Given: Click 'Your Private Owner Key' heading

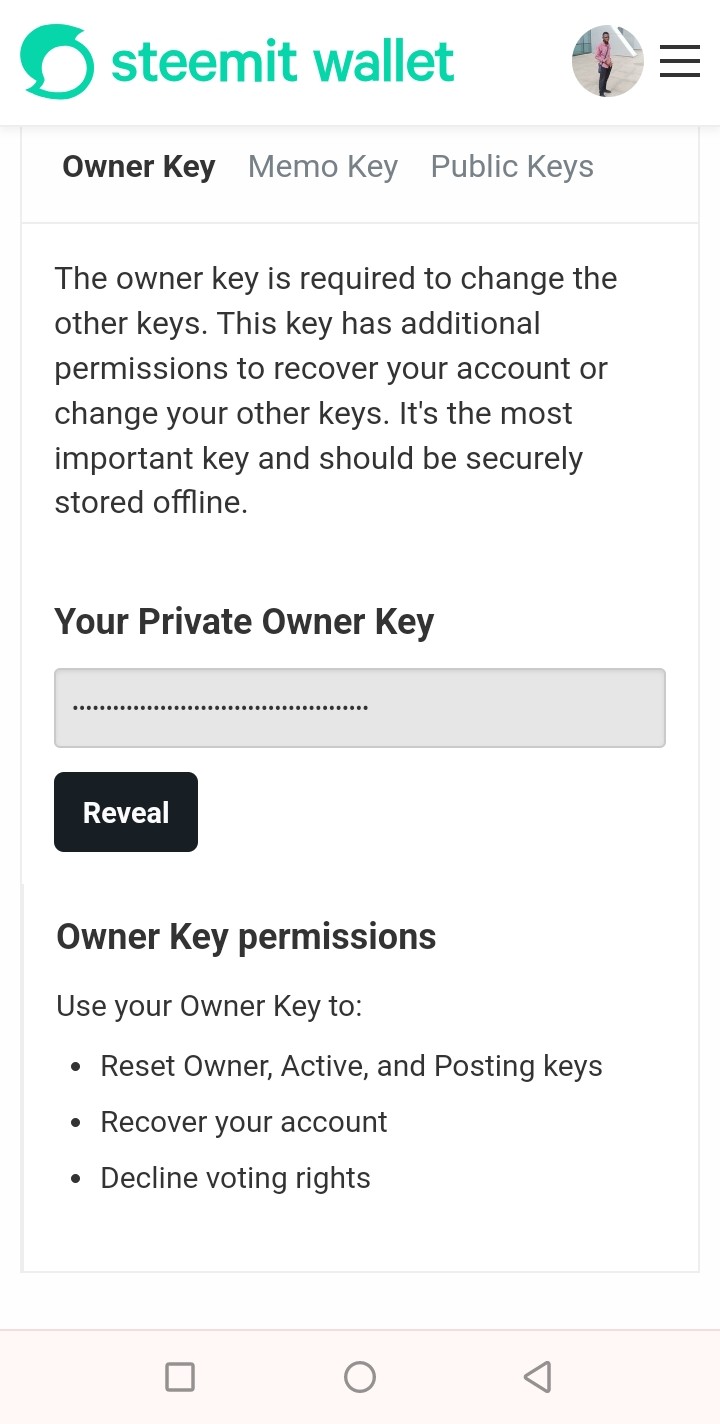Looking at the screenshot, I should pos(244,621).
